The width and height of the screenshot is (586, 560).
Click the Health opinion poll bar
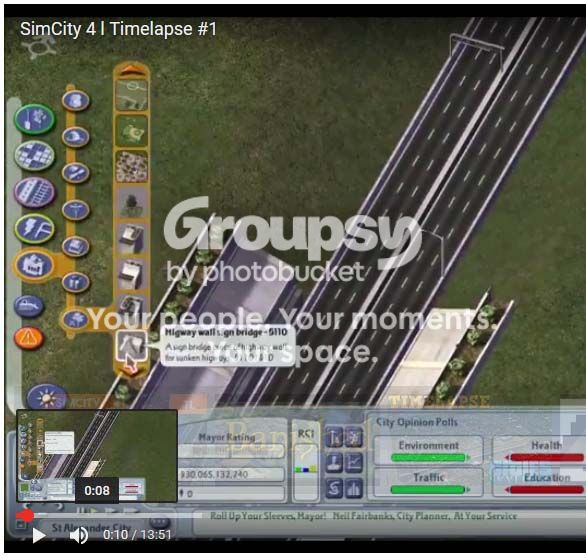click(546, 458)
